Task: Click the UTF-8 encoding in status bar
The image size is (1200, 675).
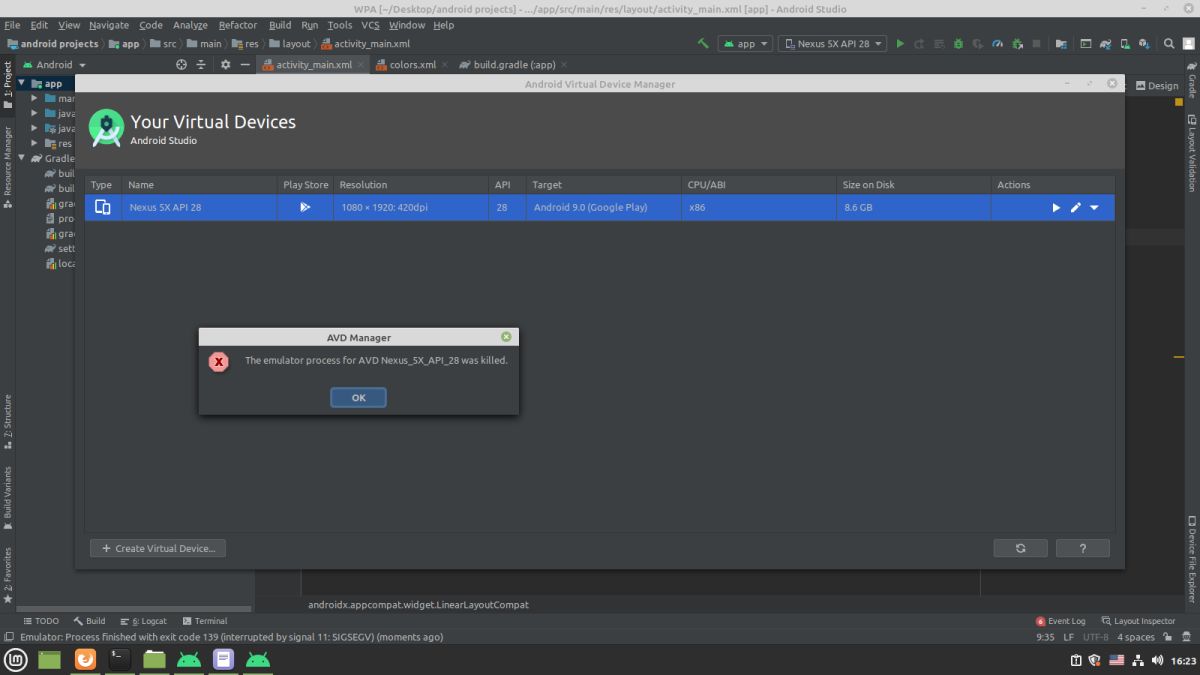Action: (x=1095, y=637)
